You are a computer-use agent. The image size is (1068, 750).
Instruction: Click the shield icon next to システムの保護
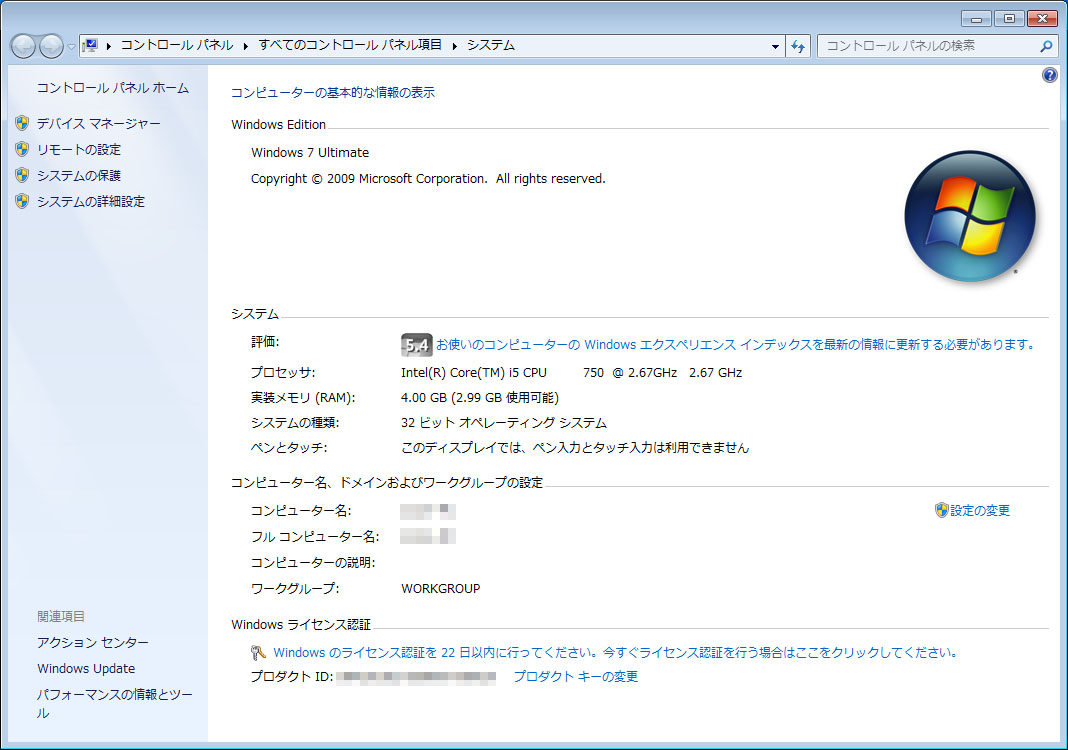pyautogui.click(x=22, y=176)
